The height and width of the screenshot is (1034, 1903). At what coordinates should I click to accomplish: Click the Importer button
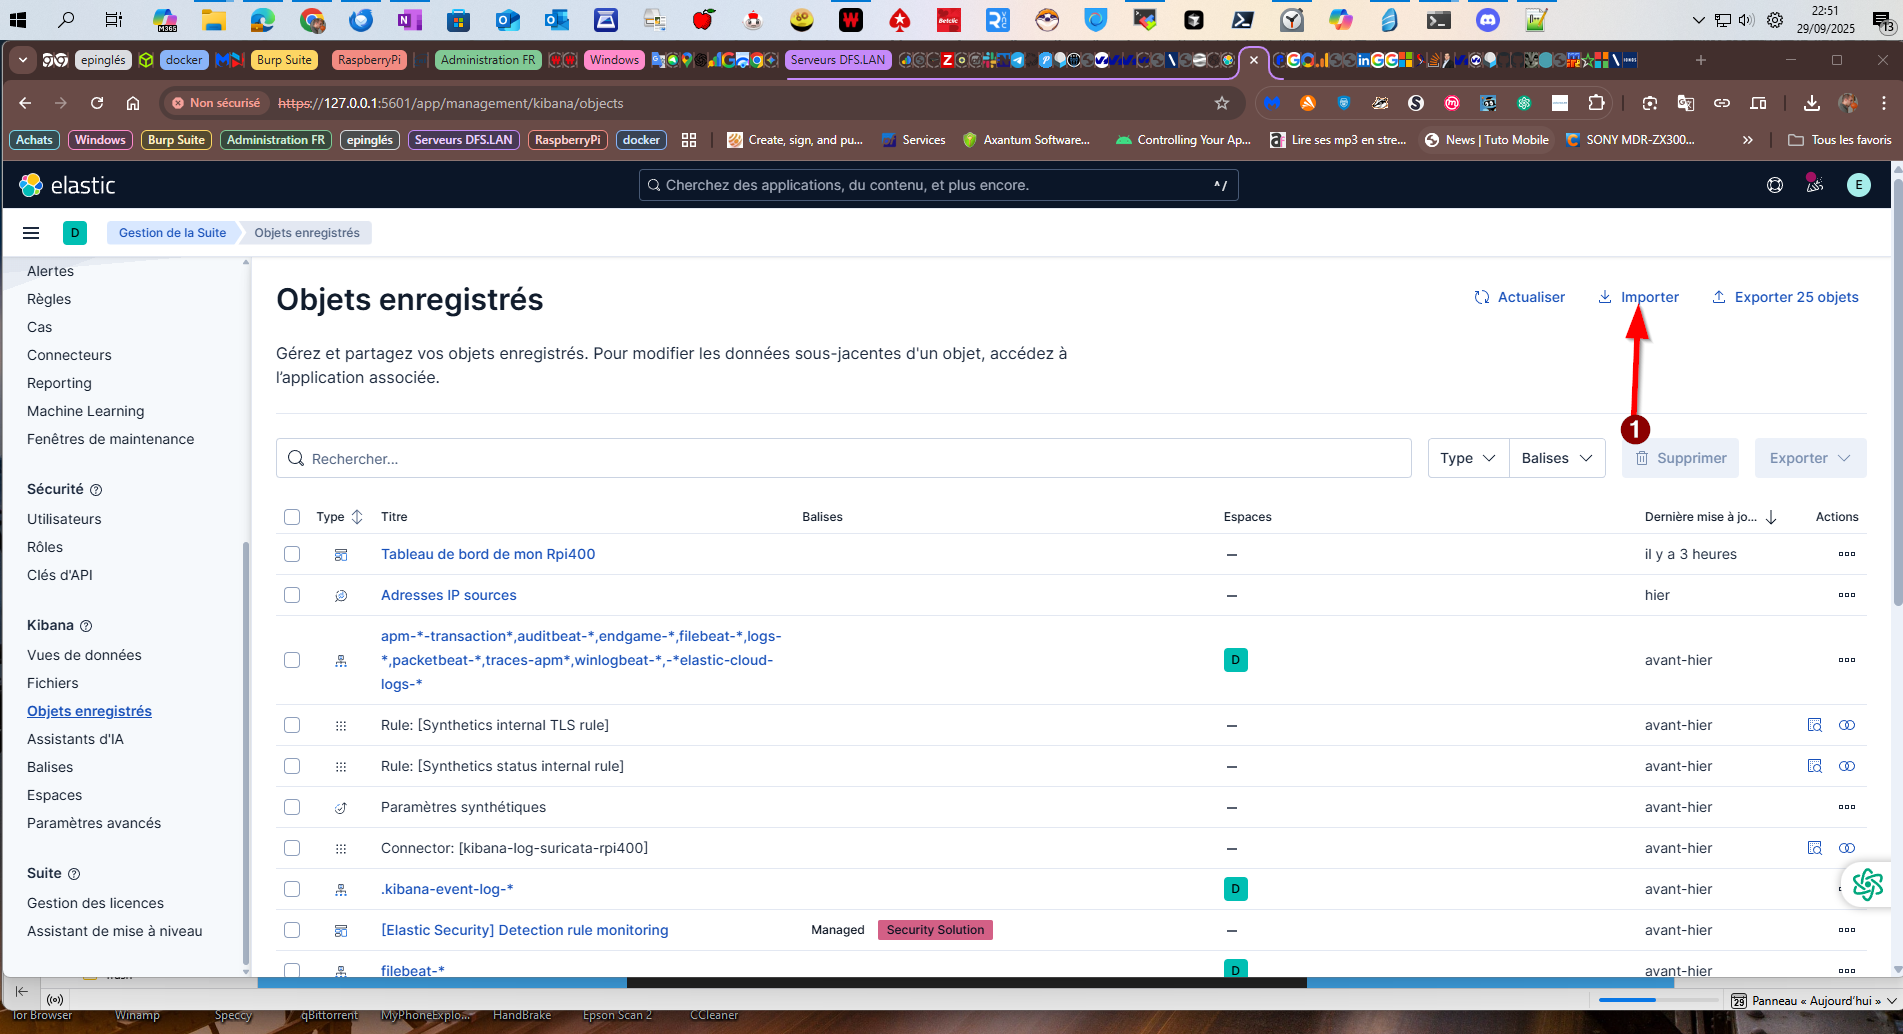click(1638, 297)
